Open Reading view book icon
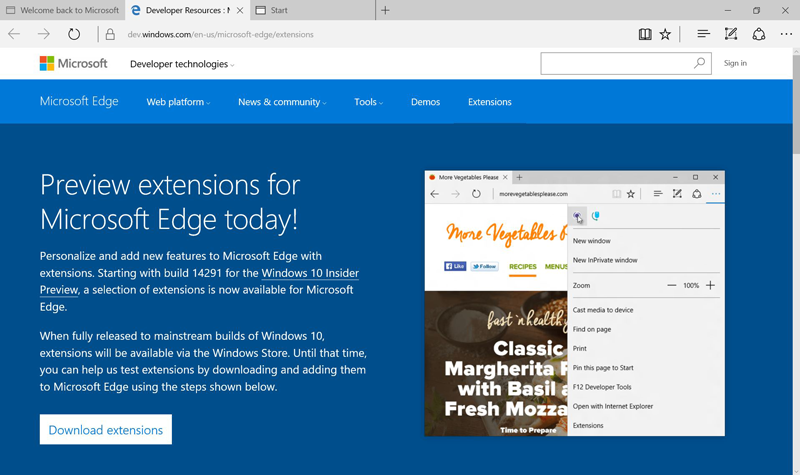Screen dimensions: 800x475 [645, 34]
